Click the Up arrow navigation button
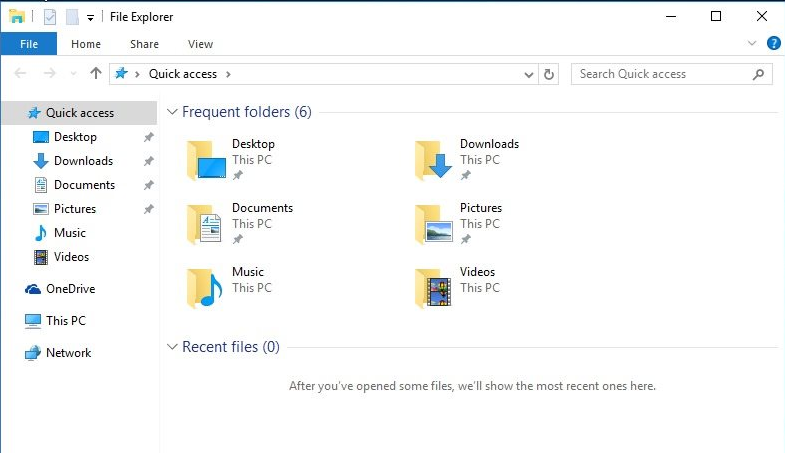Screen dimensions: 785x453 click(96, 74)
